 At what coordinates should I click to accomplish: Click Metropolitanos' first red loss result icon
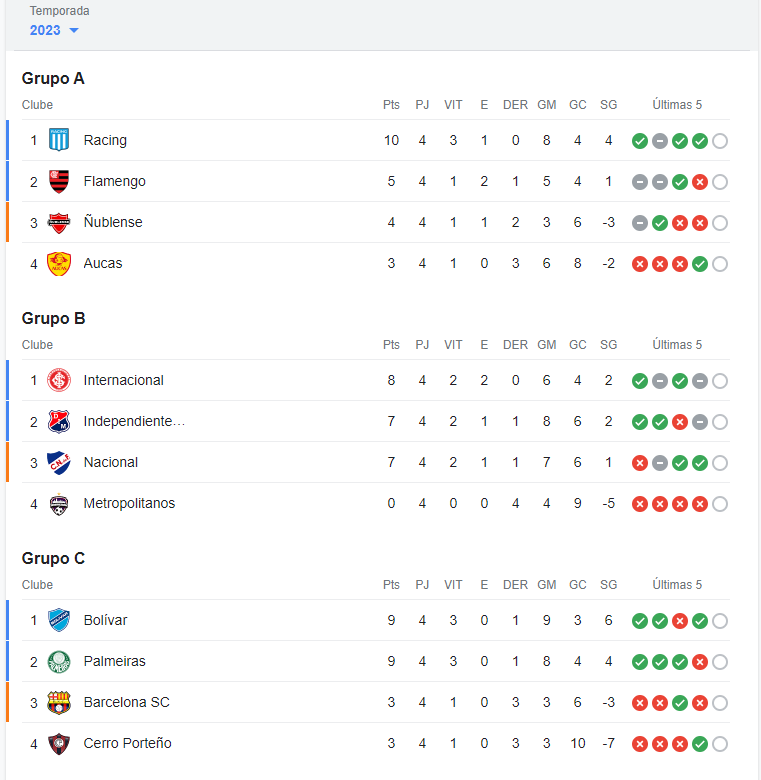tap(640, 504)
